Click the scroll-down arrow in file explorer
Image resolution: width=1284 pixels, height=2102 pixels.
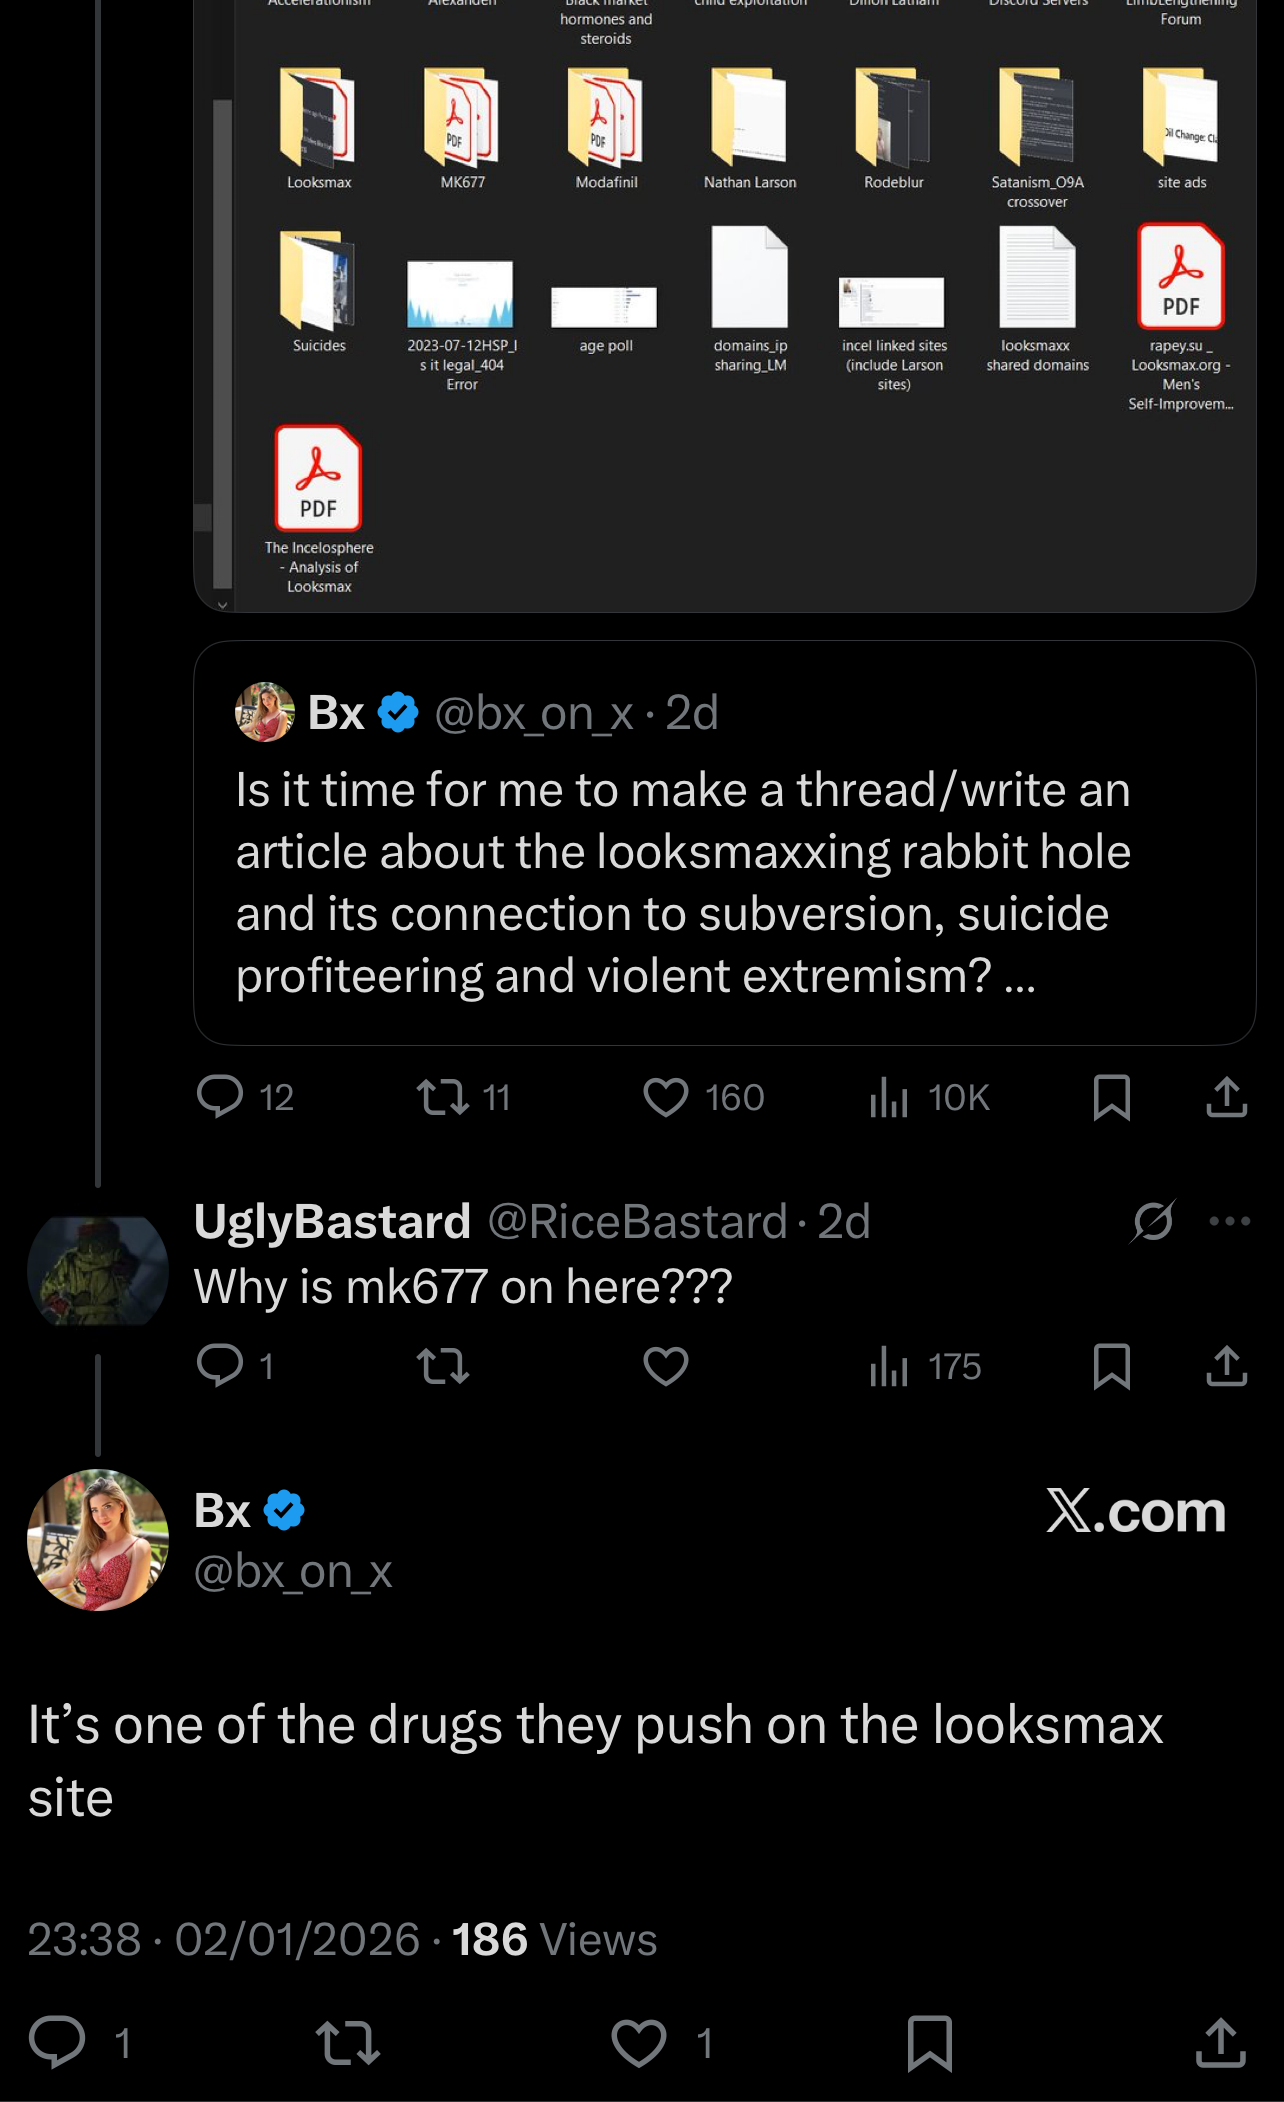point(223,604)
